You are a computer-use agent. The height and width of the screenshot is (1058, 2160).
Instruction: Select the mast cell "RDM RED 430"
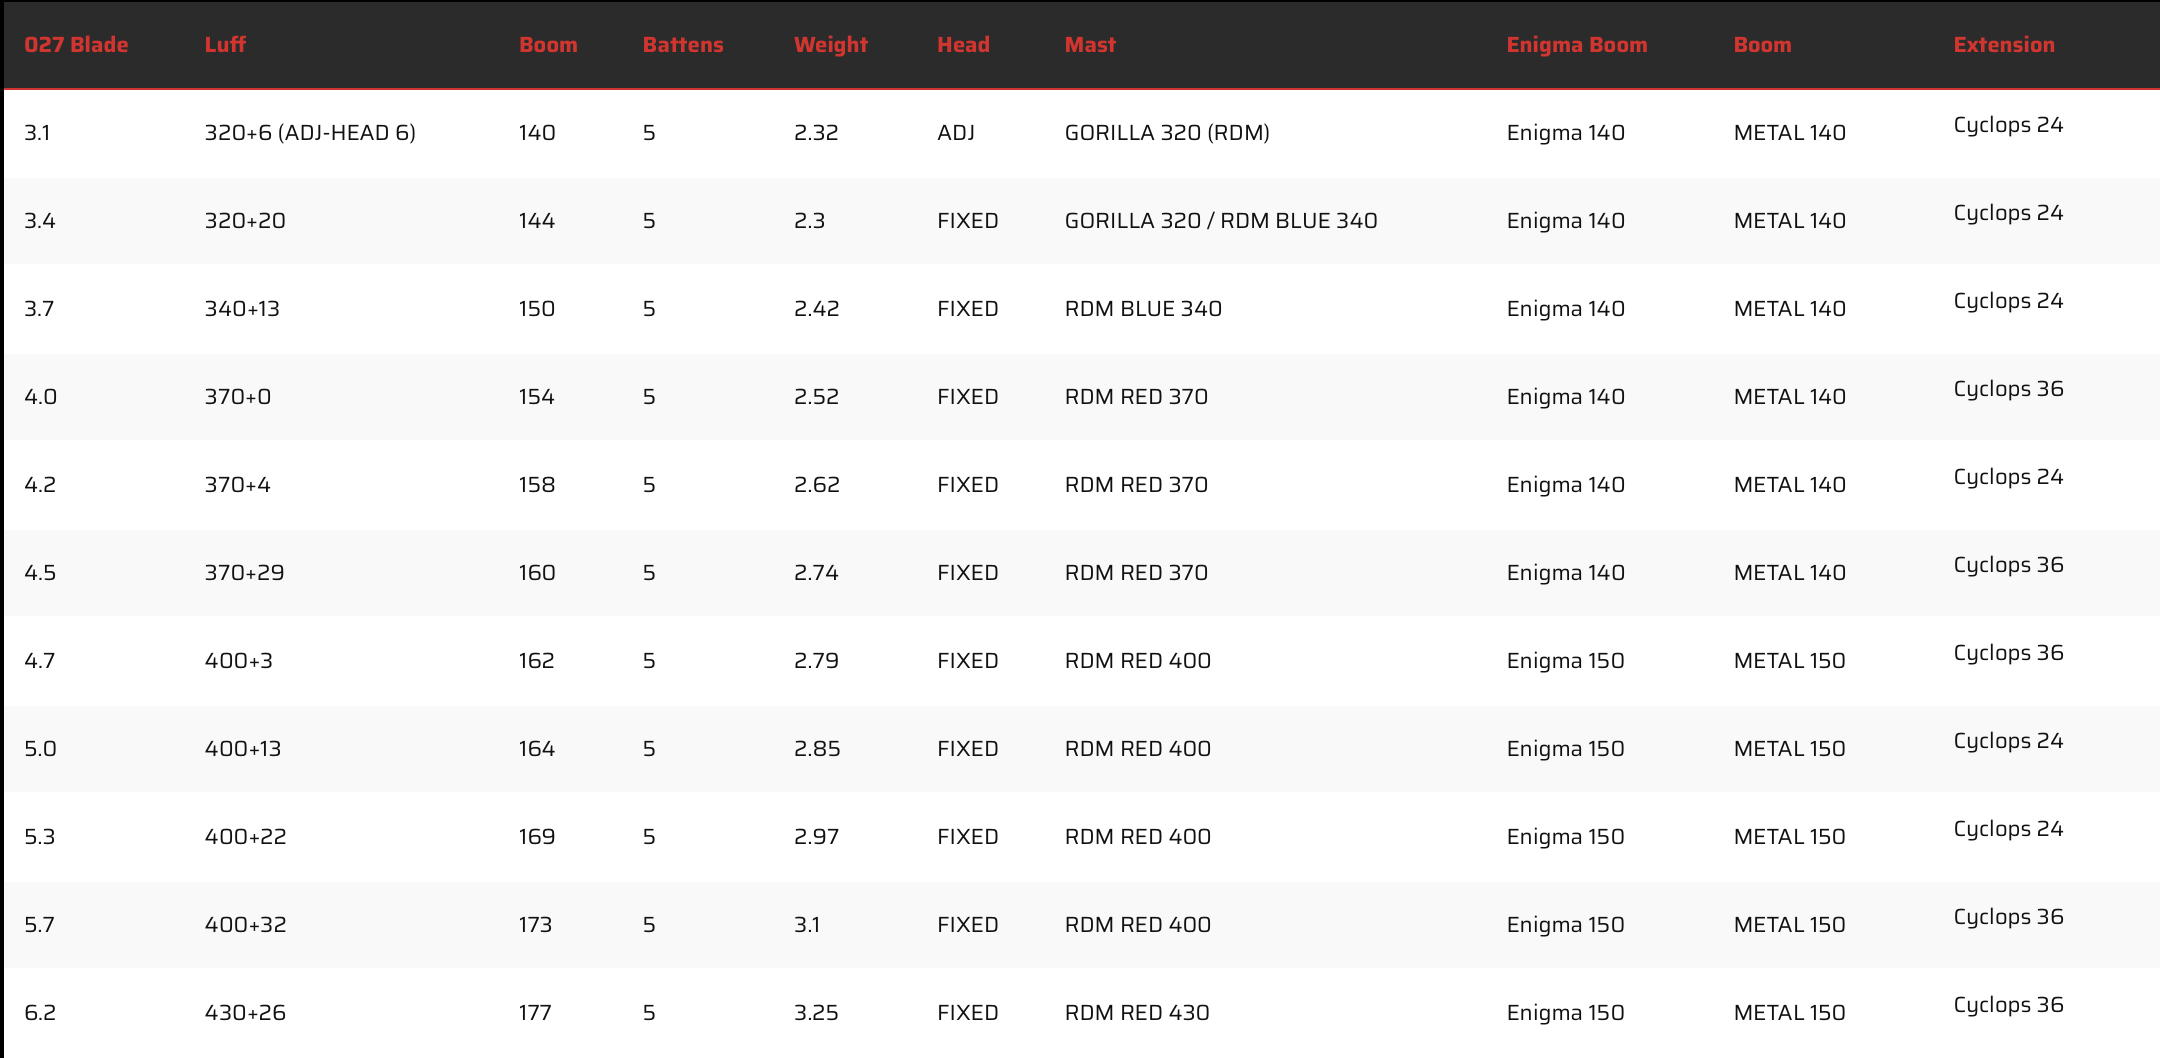click(x=1137, y=1013)
